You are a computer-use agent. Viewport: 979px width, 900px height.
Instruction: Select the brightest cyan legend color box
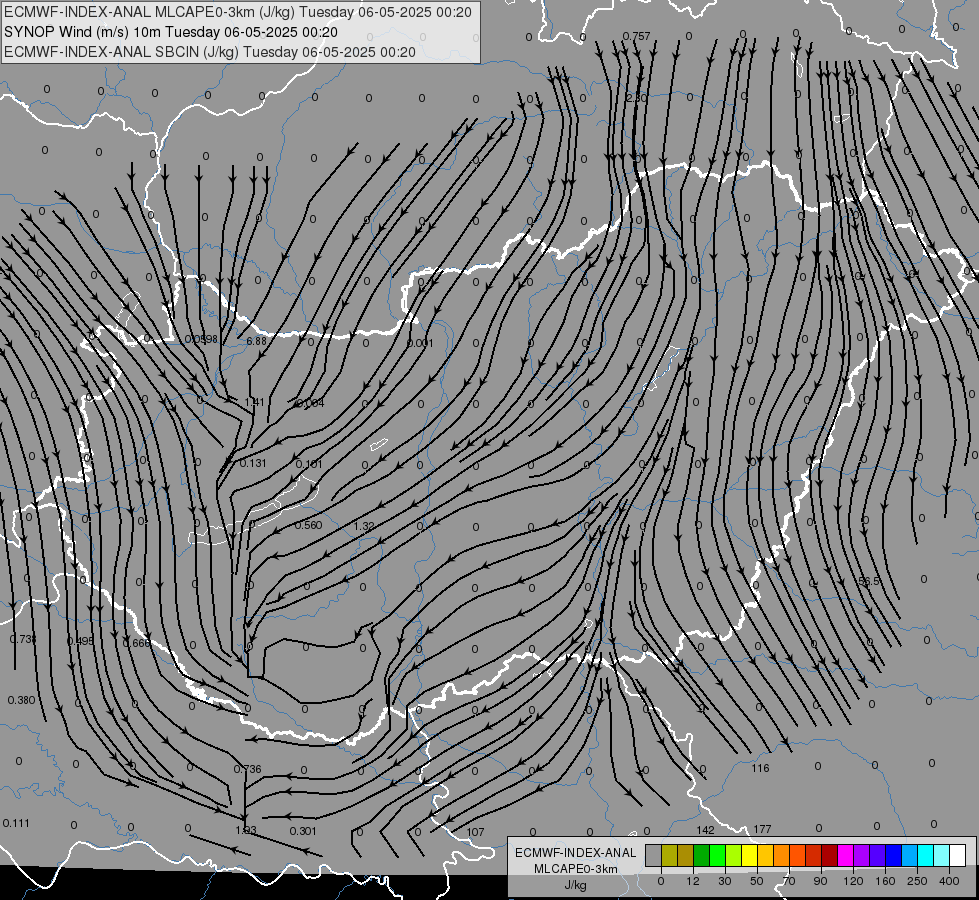point(925,855)
